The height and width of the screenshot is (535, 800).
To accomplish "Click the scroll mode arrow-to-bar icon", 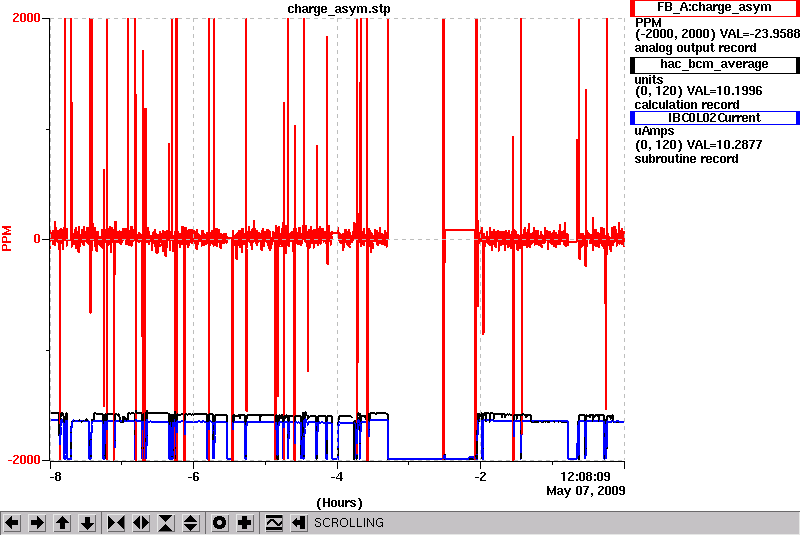I will coord(299,523).
